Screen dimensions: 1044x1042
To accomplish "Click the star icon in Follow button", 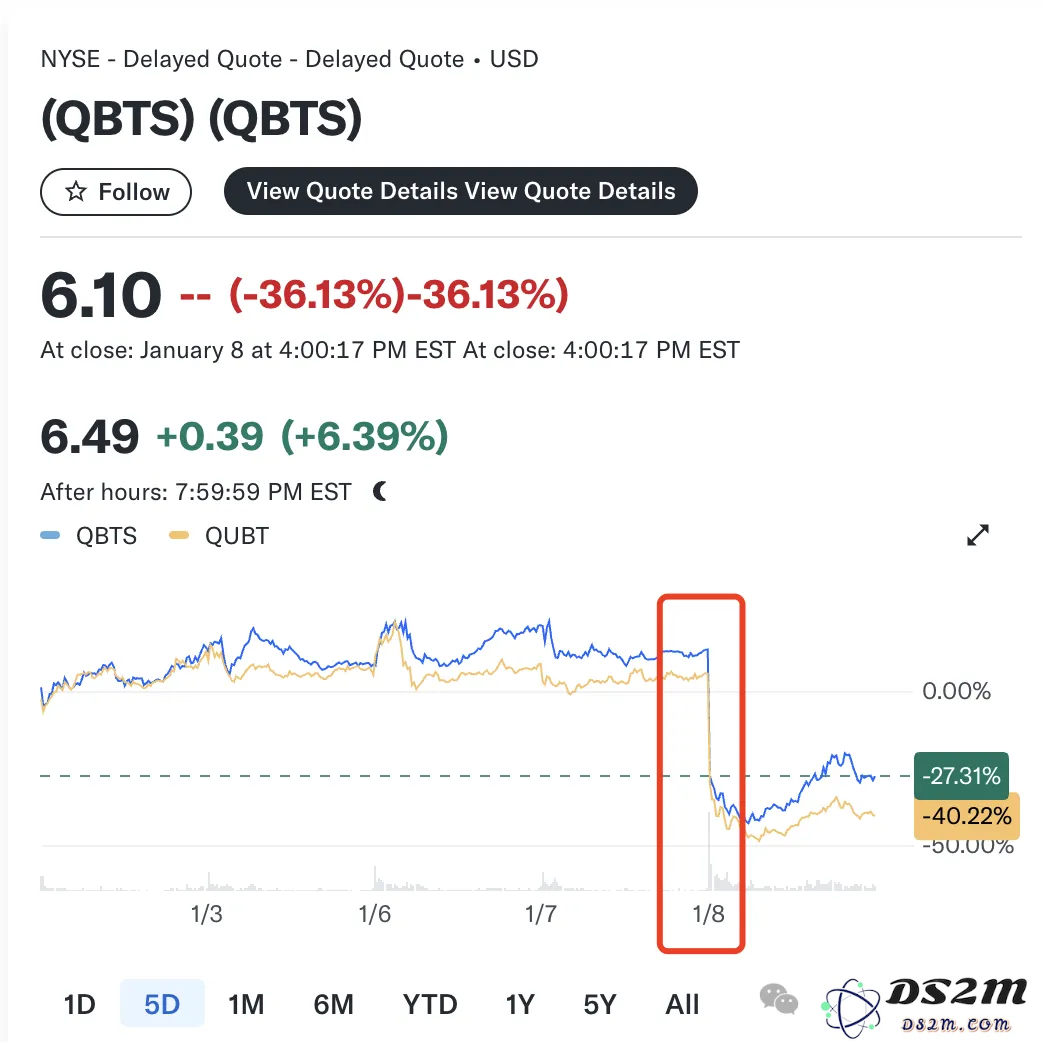I will (76, 192).
